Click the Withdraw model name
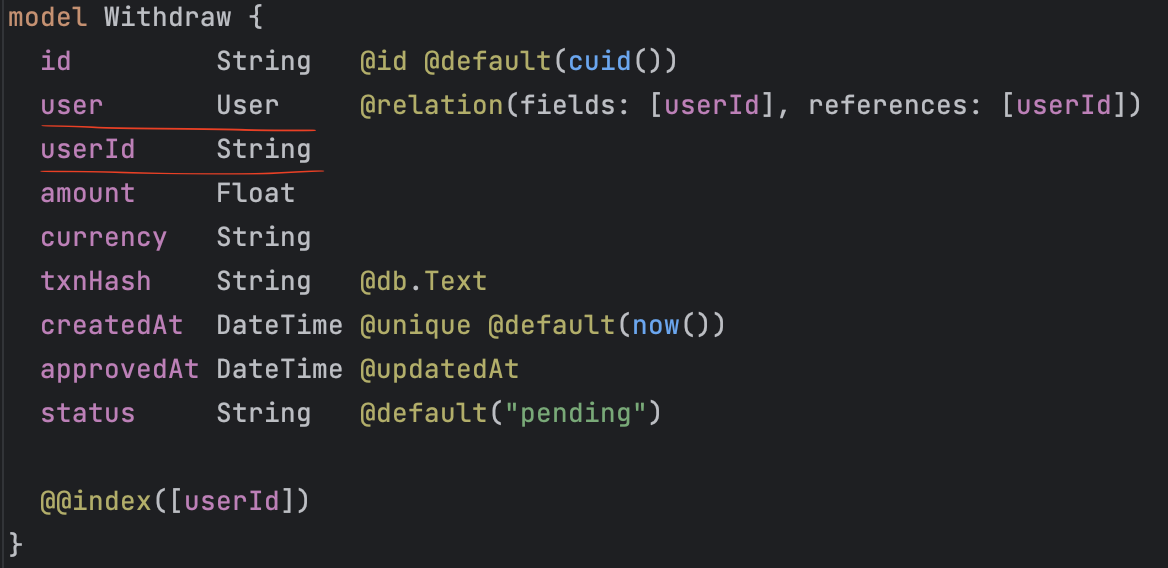The image size is (1168, 568). [x=167, y=17]
